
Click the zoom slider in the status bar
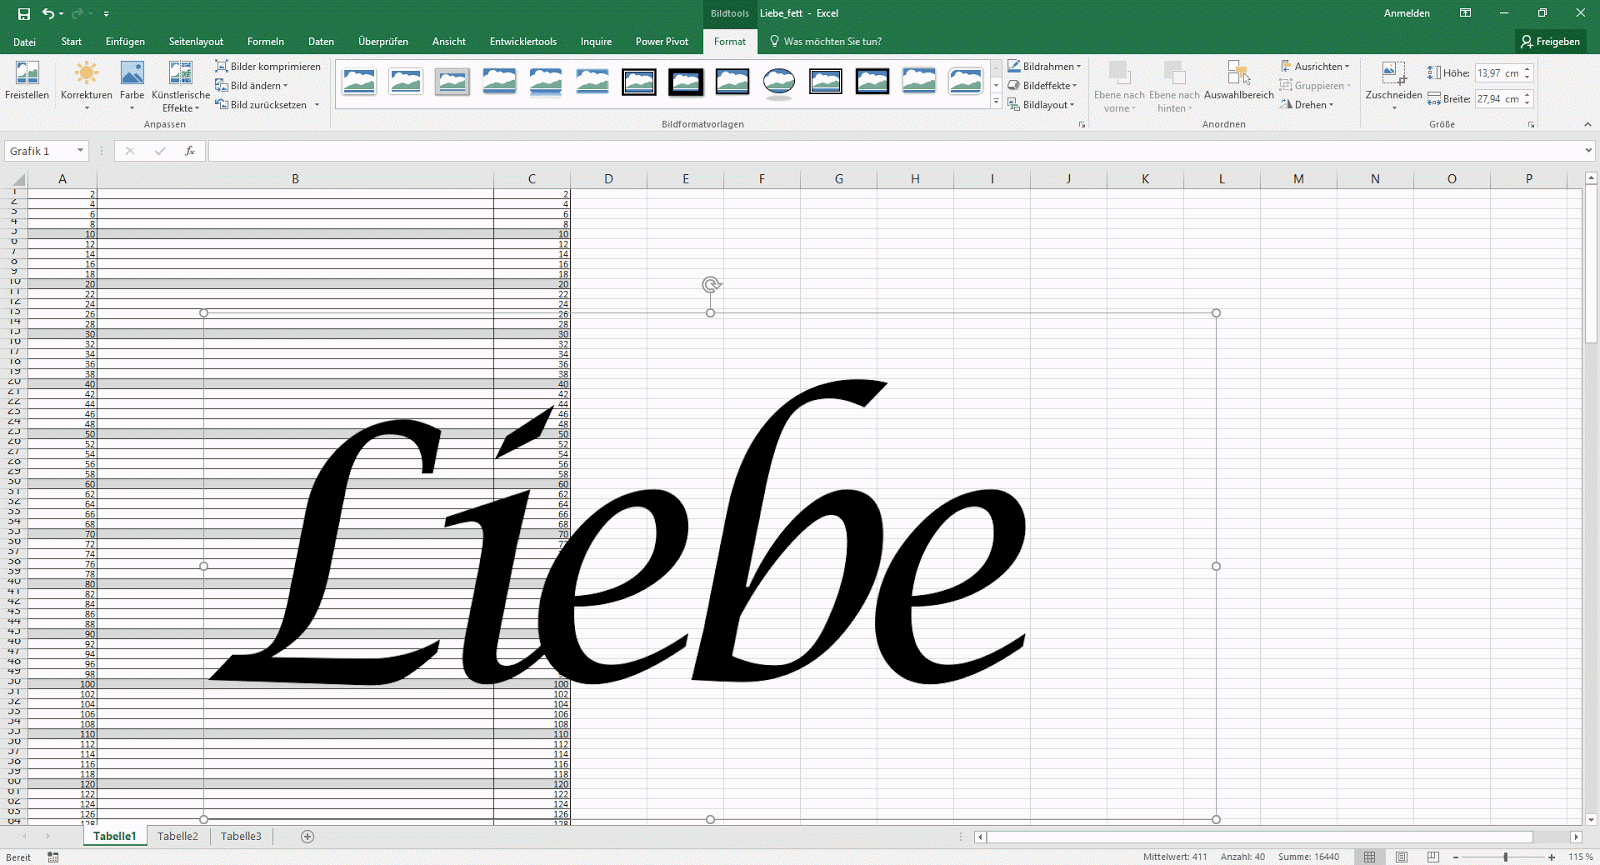coord(1505,857)
